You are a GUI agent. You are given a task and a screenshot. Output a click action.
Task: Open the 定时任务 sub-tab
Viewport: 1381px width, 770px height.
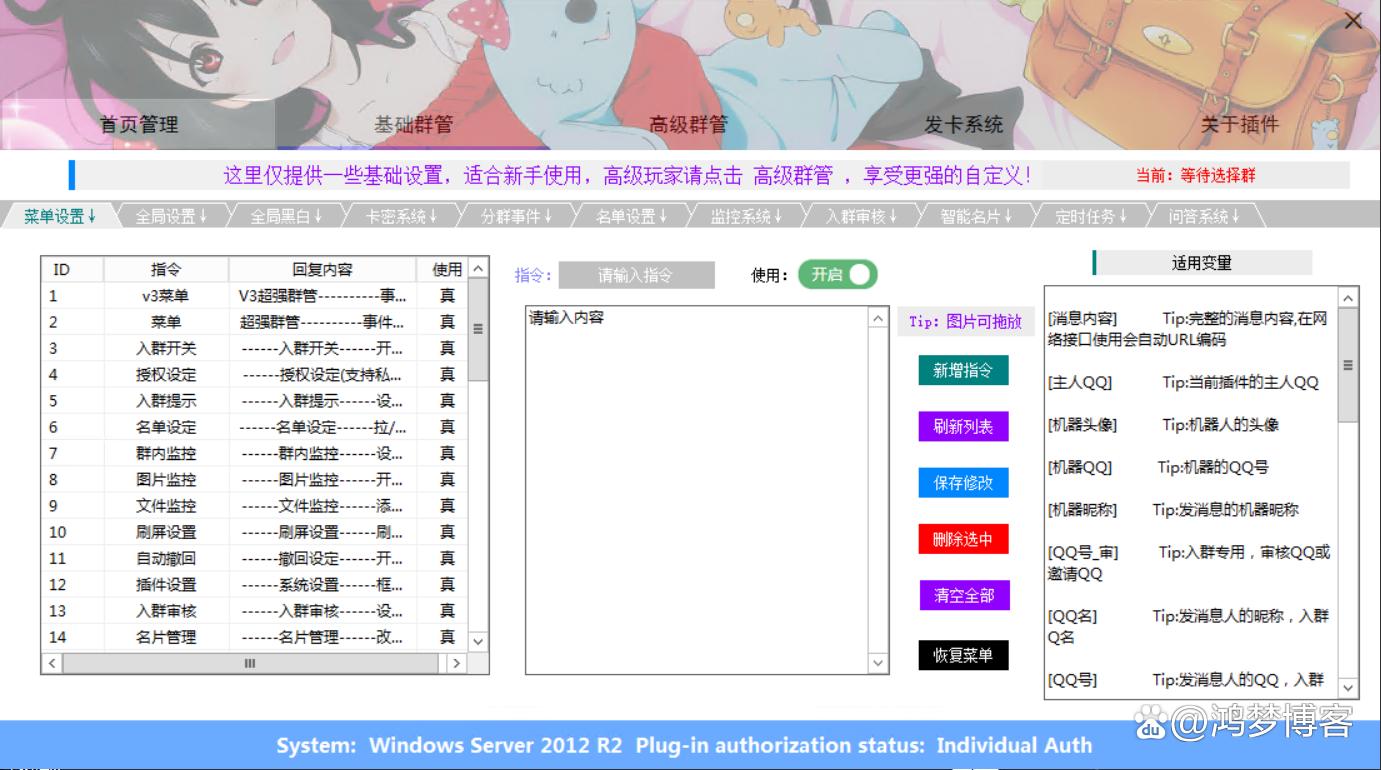tap(1092, 216)
